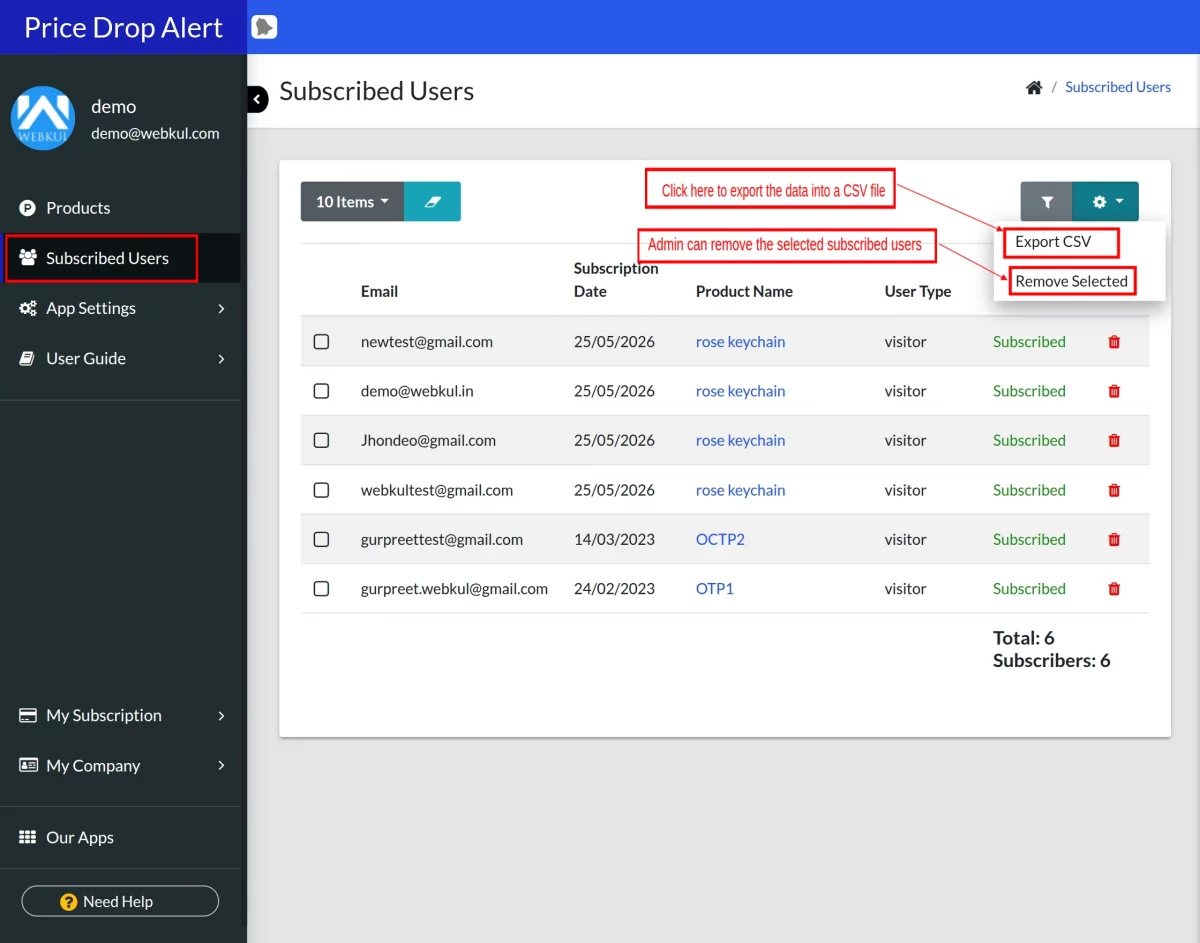The image size is (1200, 943).
Task: Open rose keychain link for newtest@gmail.com
Action: 740,342
